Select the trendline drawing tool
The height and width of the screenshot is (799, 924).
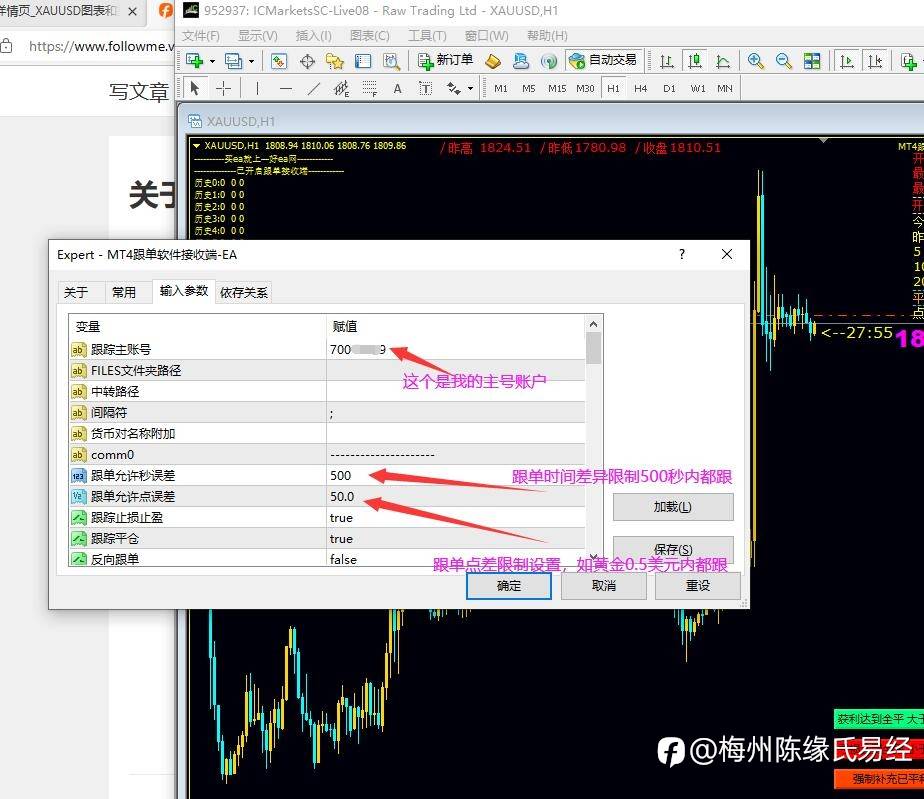(x=314, y=88)
